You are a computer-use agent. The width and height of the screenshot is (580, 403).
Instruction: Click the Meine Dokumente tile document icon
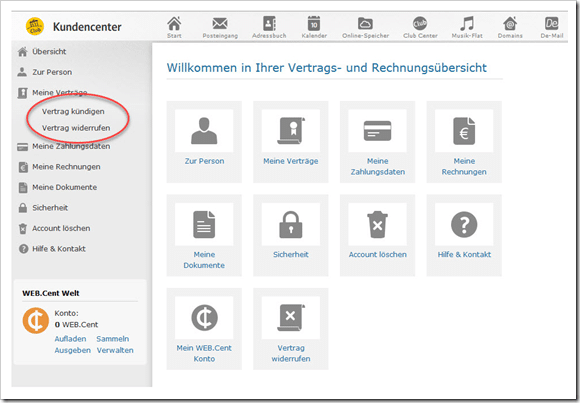point(204,224)
